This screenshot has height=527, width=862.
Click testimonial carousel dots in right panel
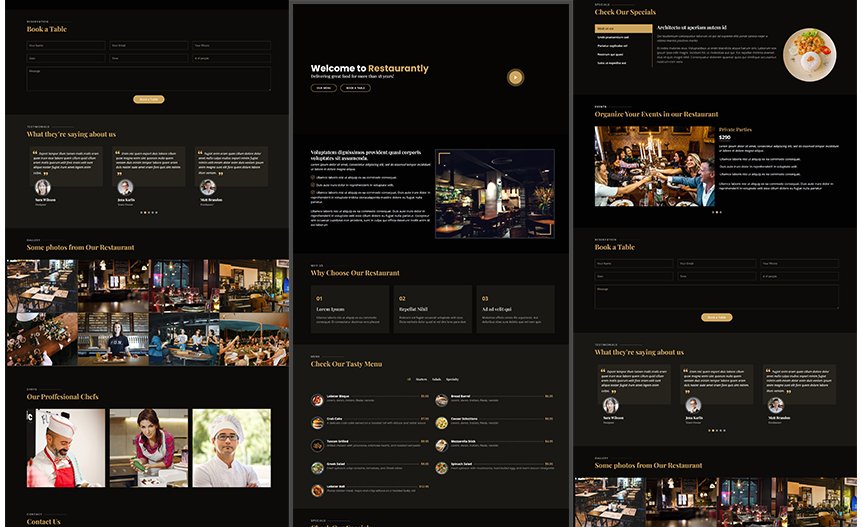click(716, 430)
